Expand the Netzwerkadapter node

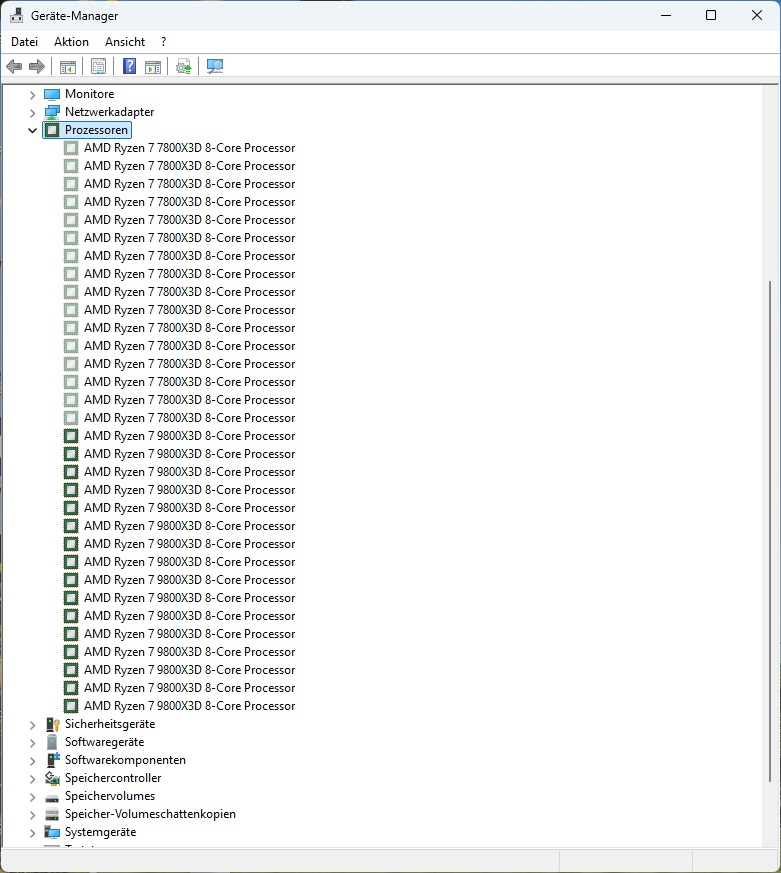point(32,112)
